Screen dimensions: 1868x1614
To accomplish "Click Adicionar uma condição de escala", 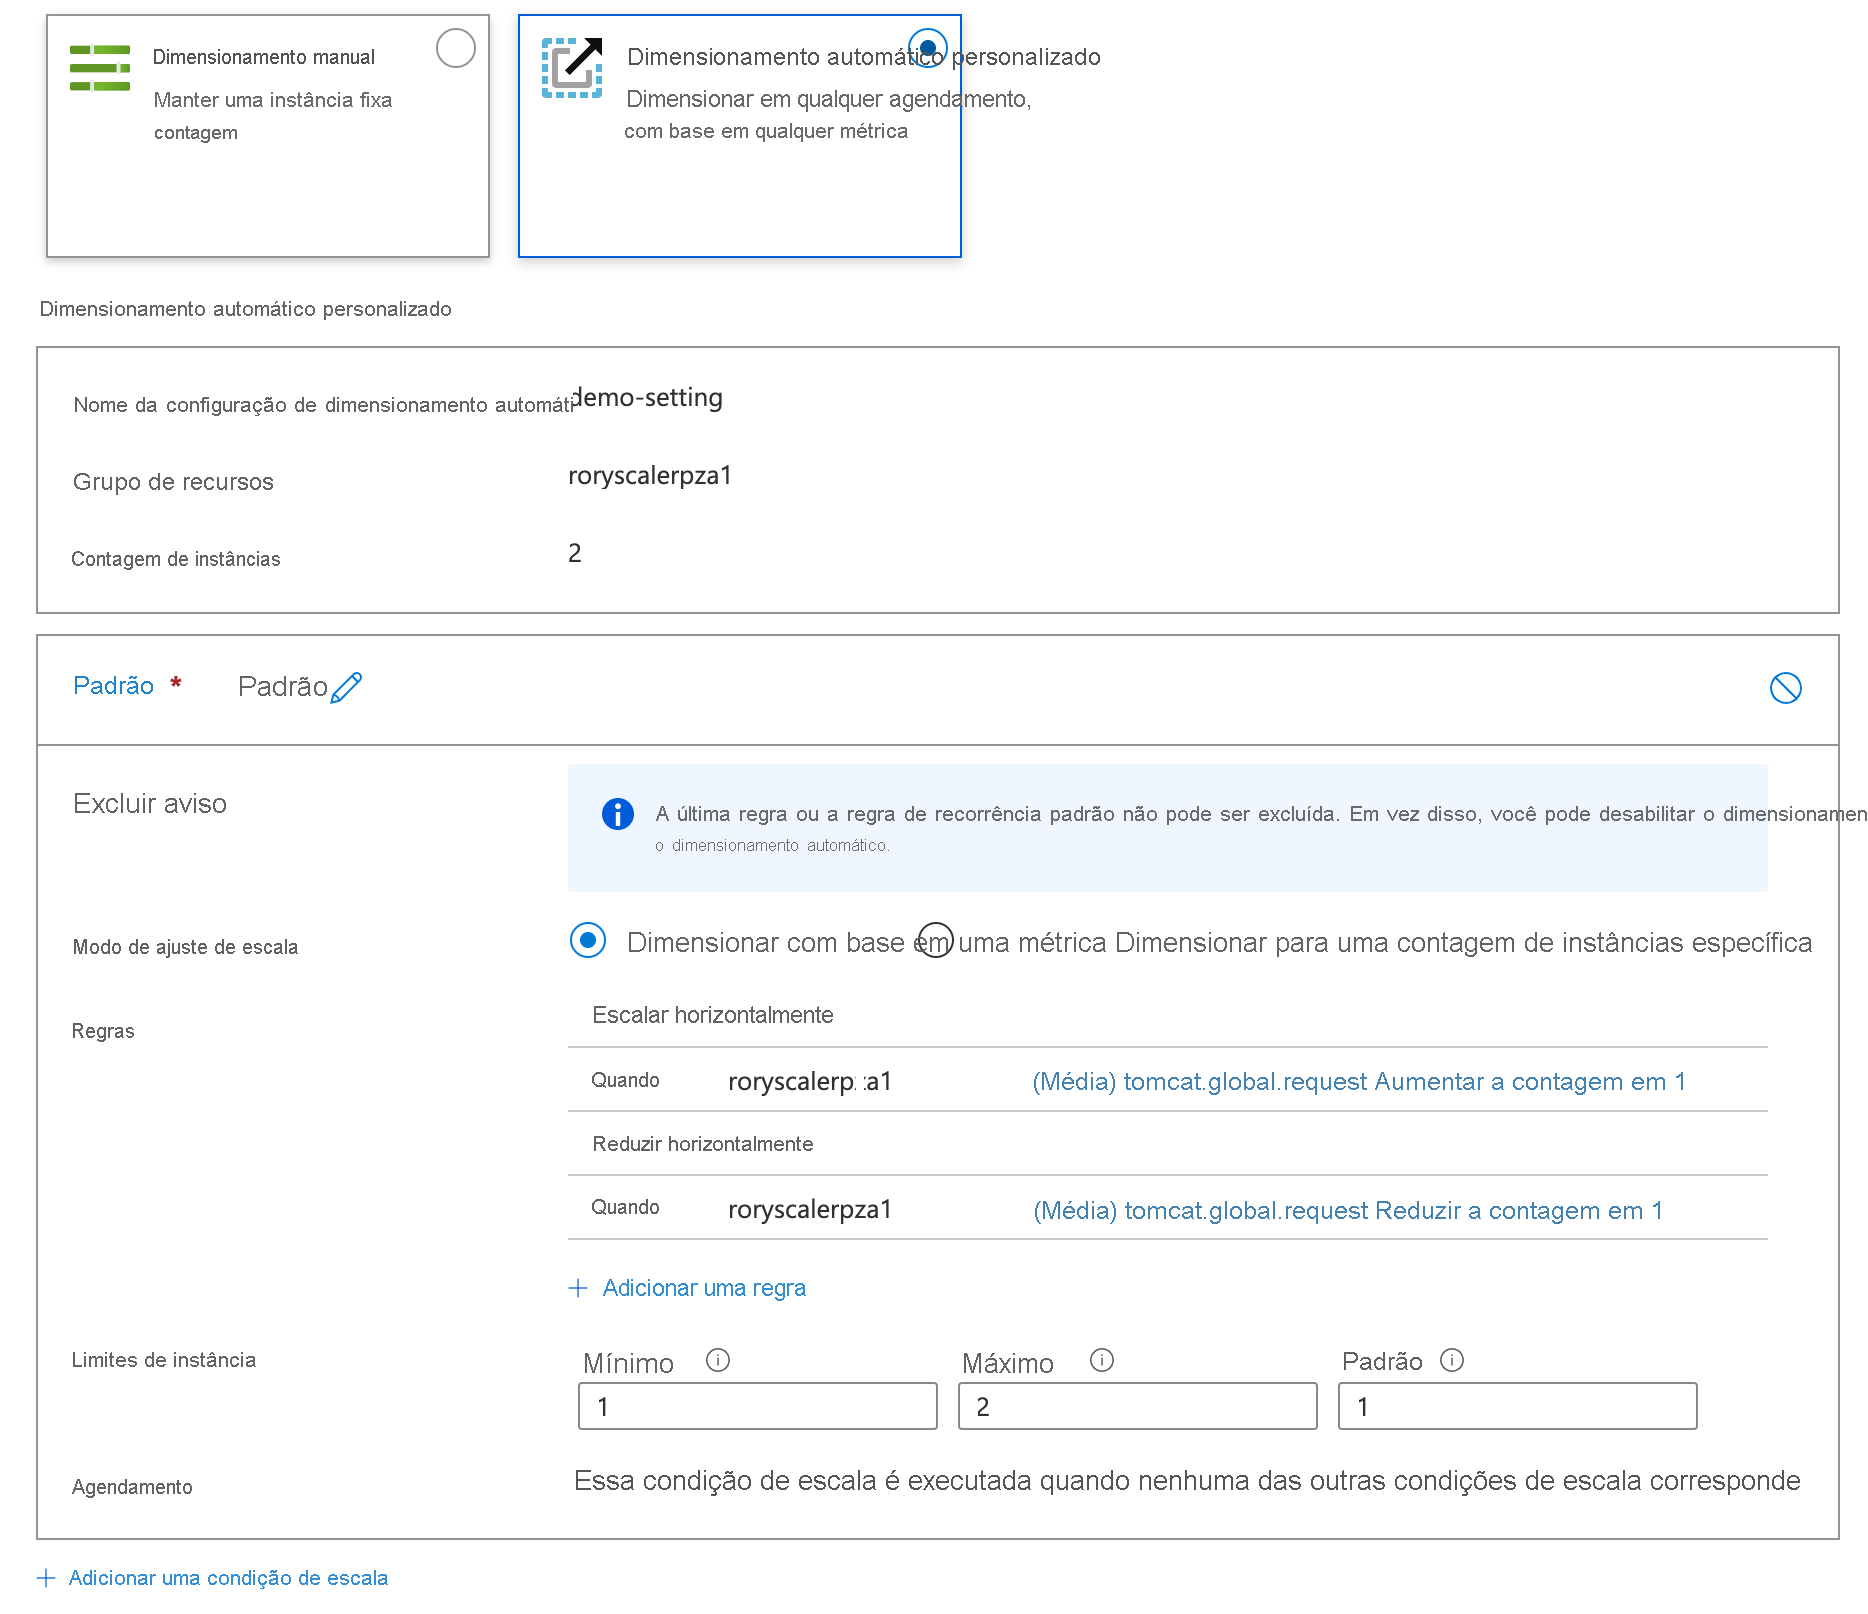I will pyautogui.click(x=227, y=1578).
